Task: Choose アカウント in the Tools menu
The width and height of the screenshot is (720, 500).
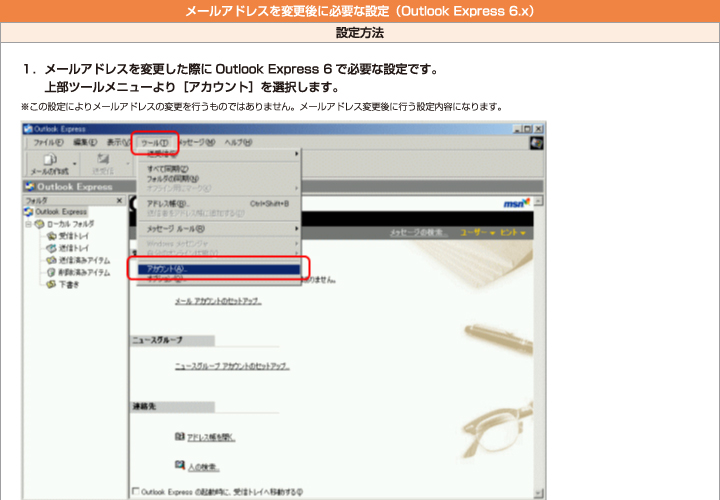Action: [219, 269]
